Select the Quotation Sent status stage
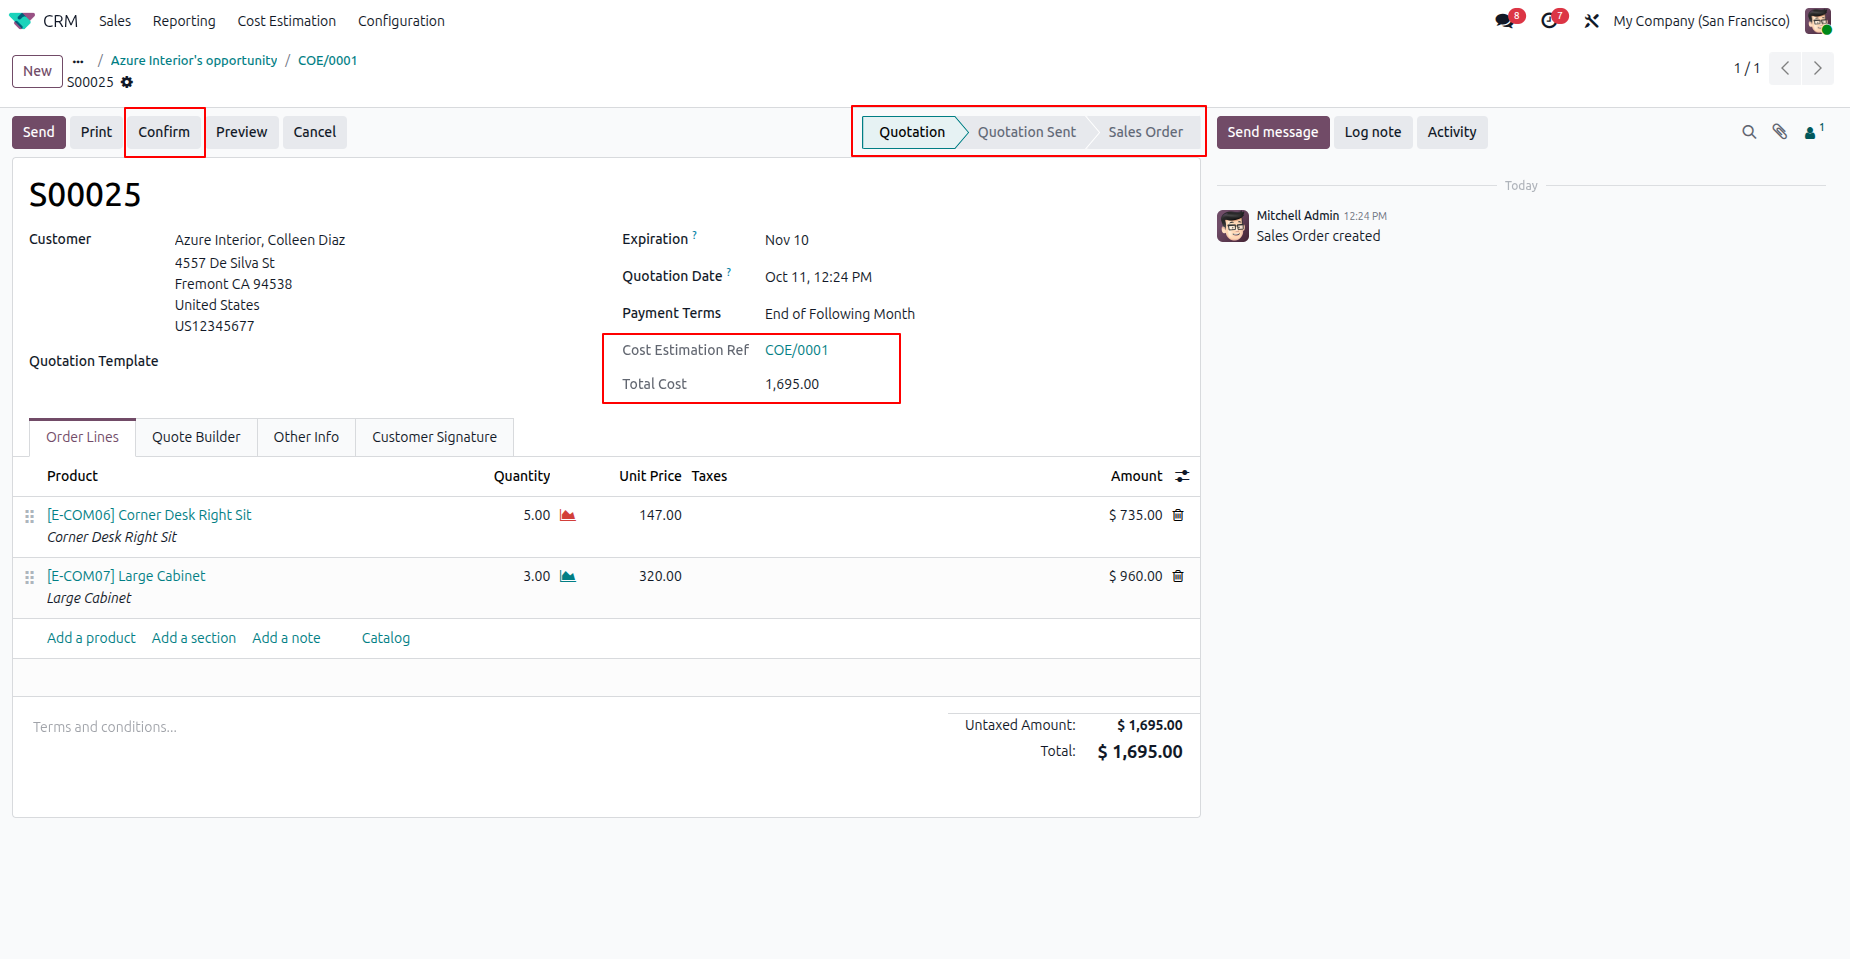1850x959 pixels. [1027, 132]
